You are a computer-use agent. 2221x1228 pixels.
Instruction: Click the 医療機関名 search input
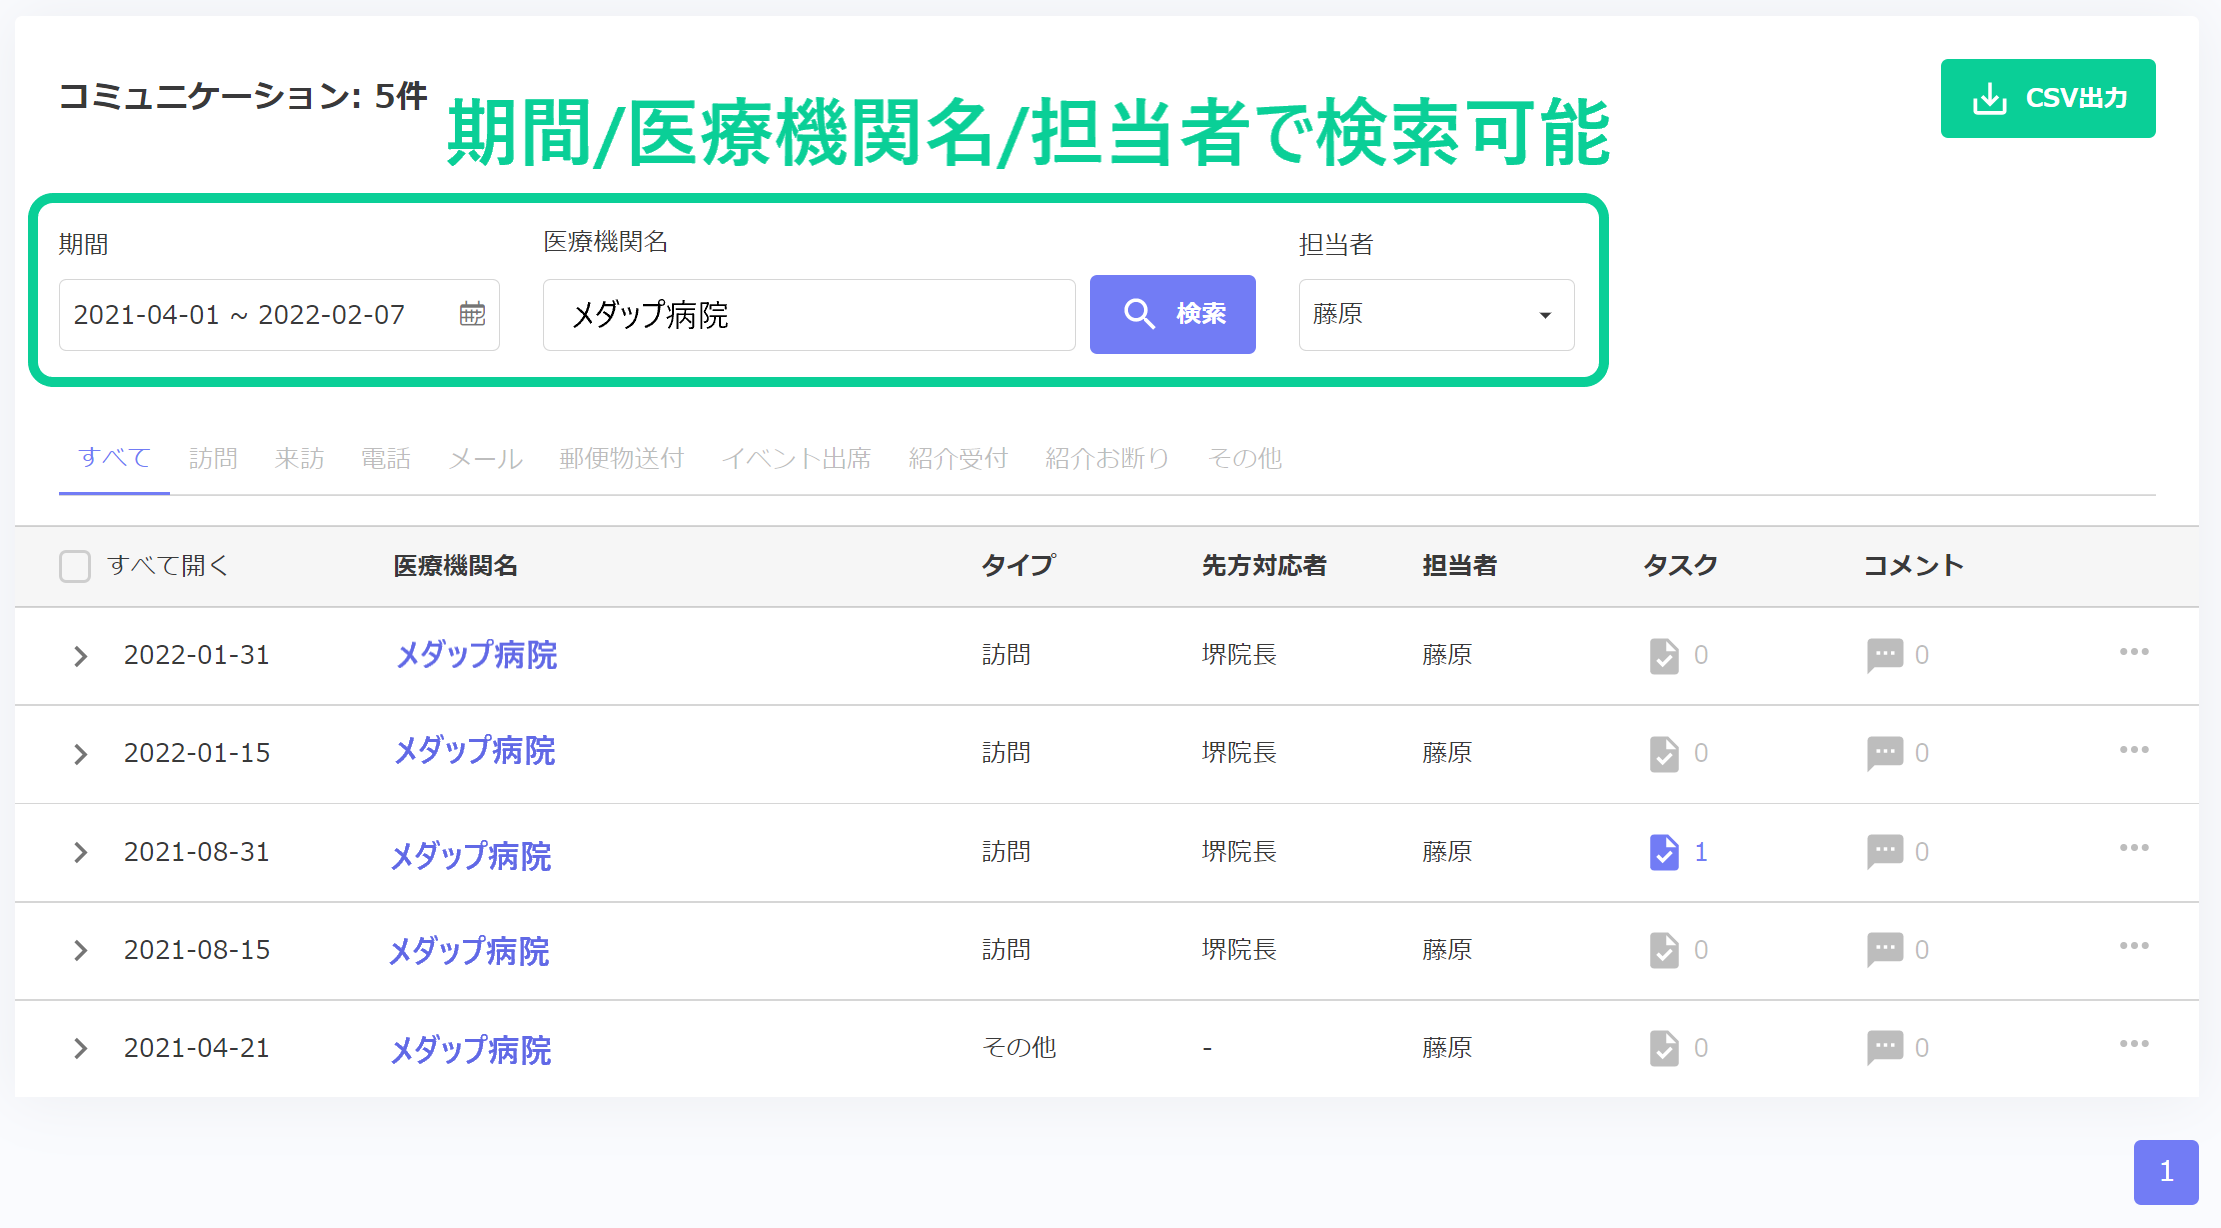click(x=809, y=315)
